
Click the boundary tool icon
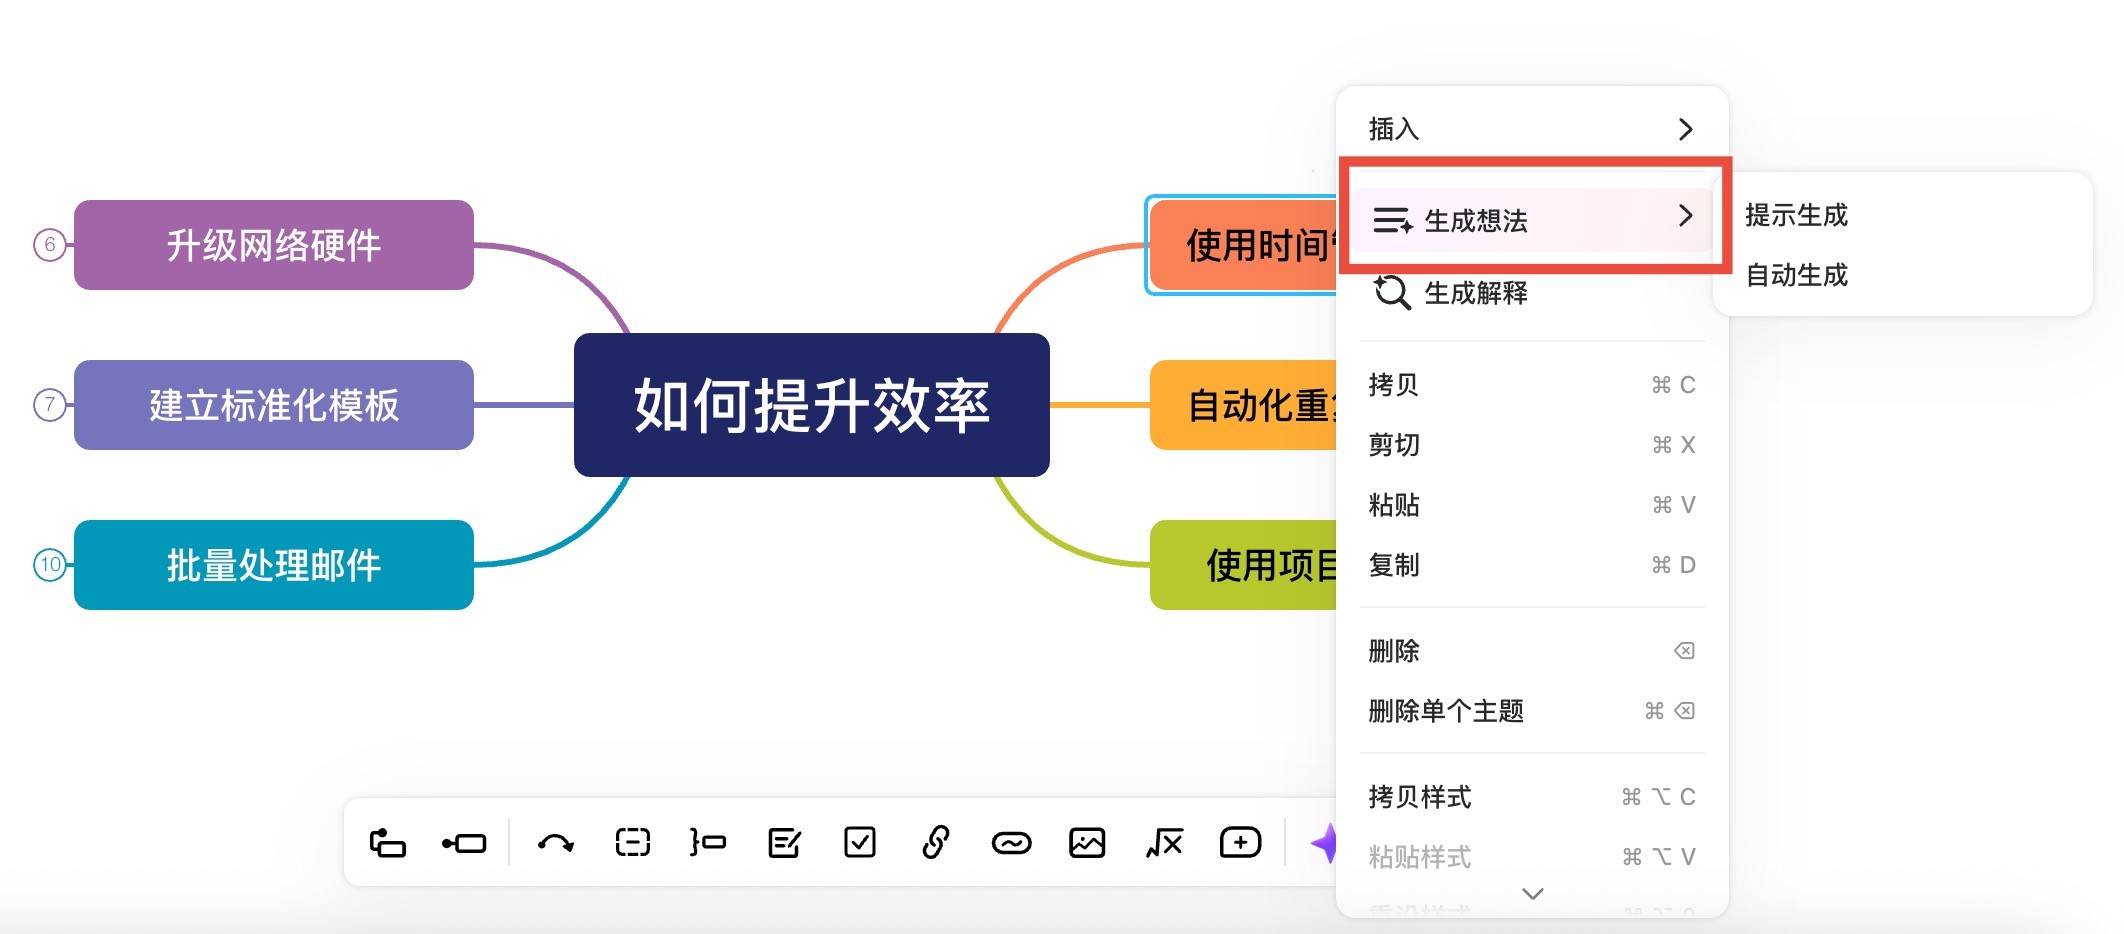coord(631,843)
